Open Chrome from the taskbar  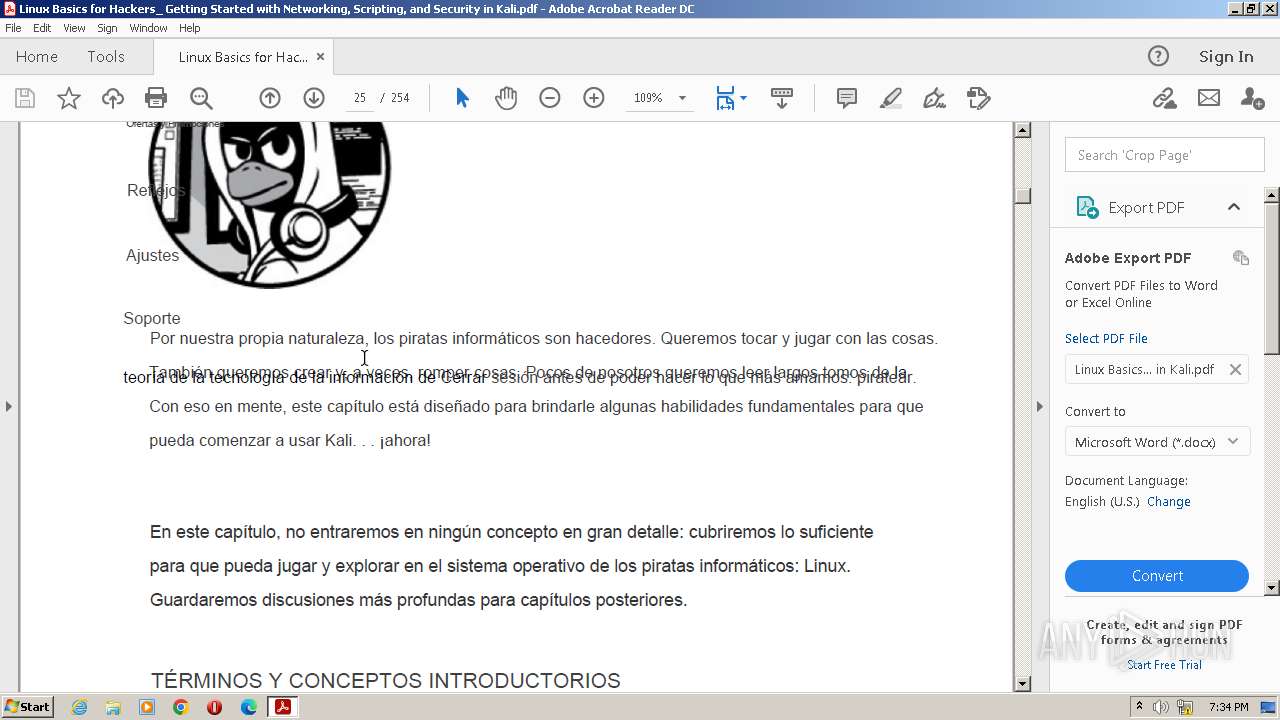coord(181,707)
